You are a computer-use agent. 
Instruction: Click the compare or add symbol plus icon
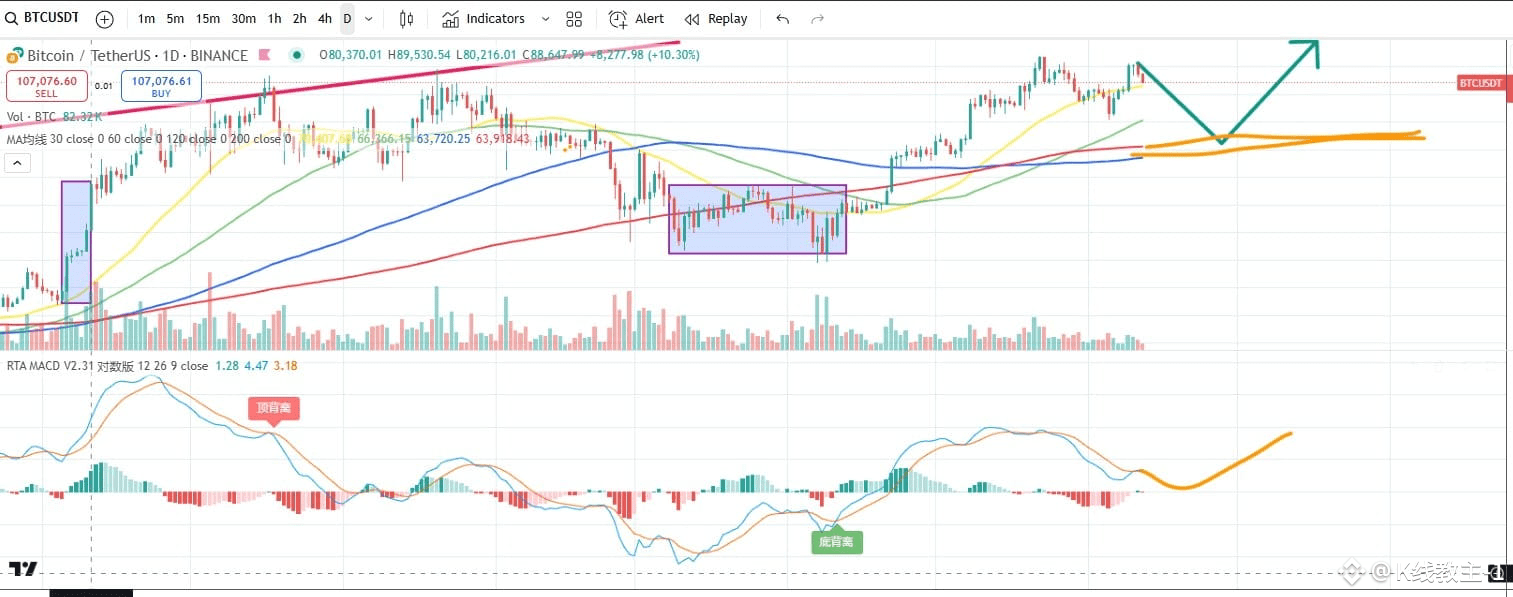click(x=105, y=19)
